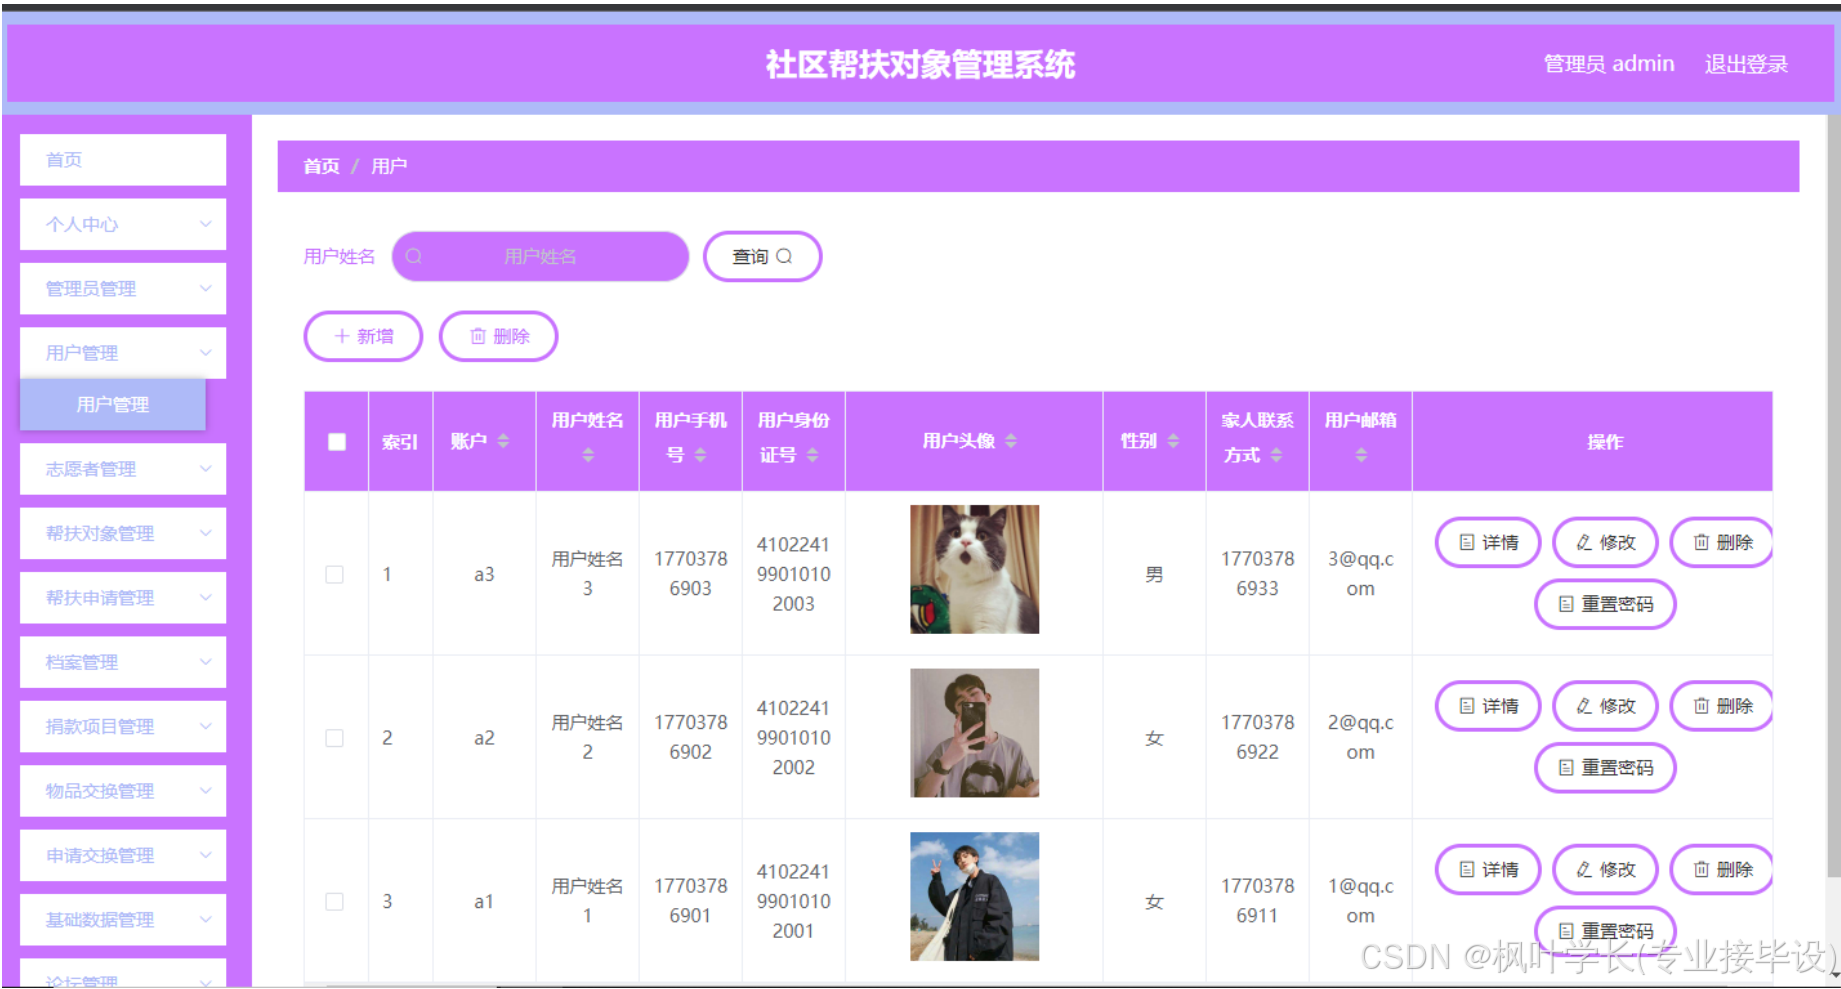
Task: Click the title 社区帮扶对象管理系统
Action: [x=920, y=65]
